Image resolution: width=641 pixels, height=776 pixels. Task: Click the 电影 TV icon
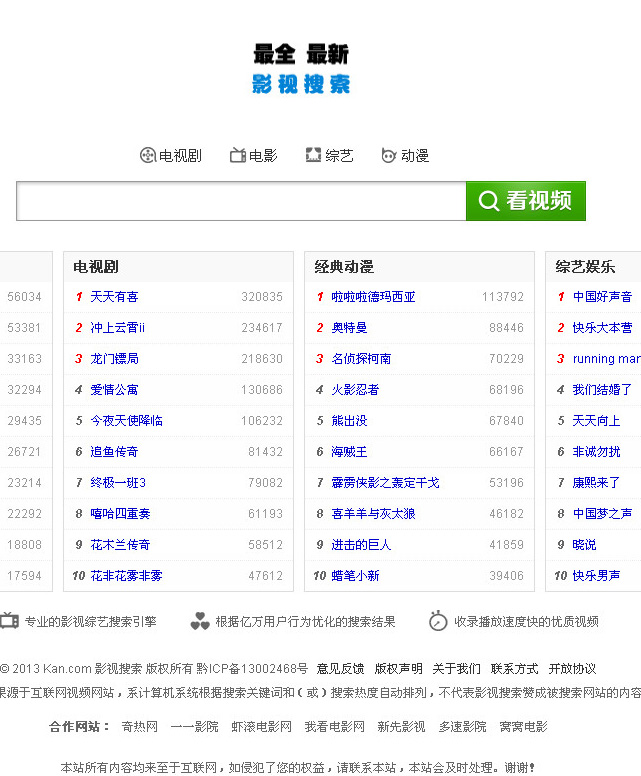click(x=238, y=155)
